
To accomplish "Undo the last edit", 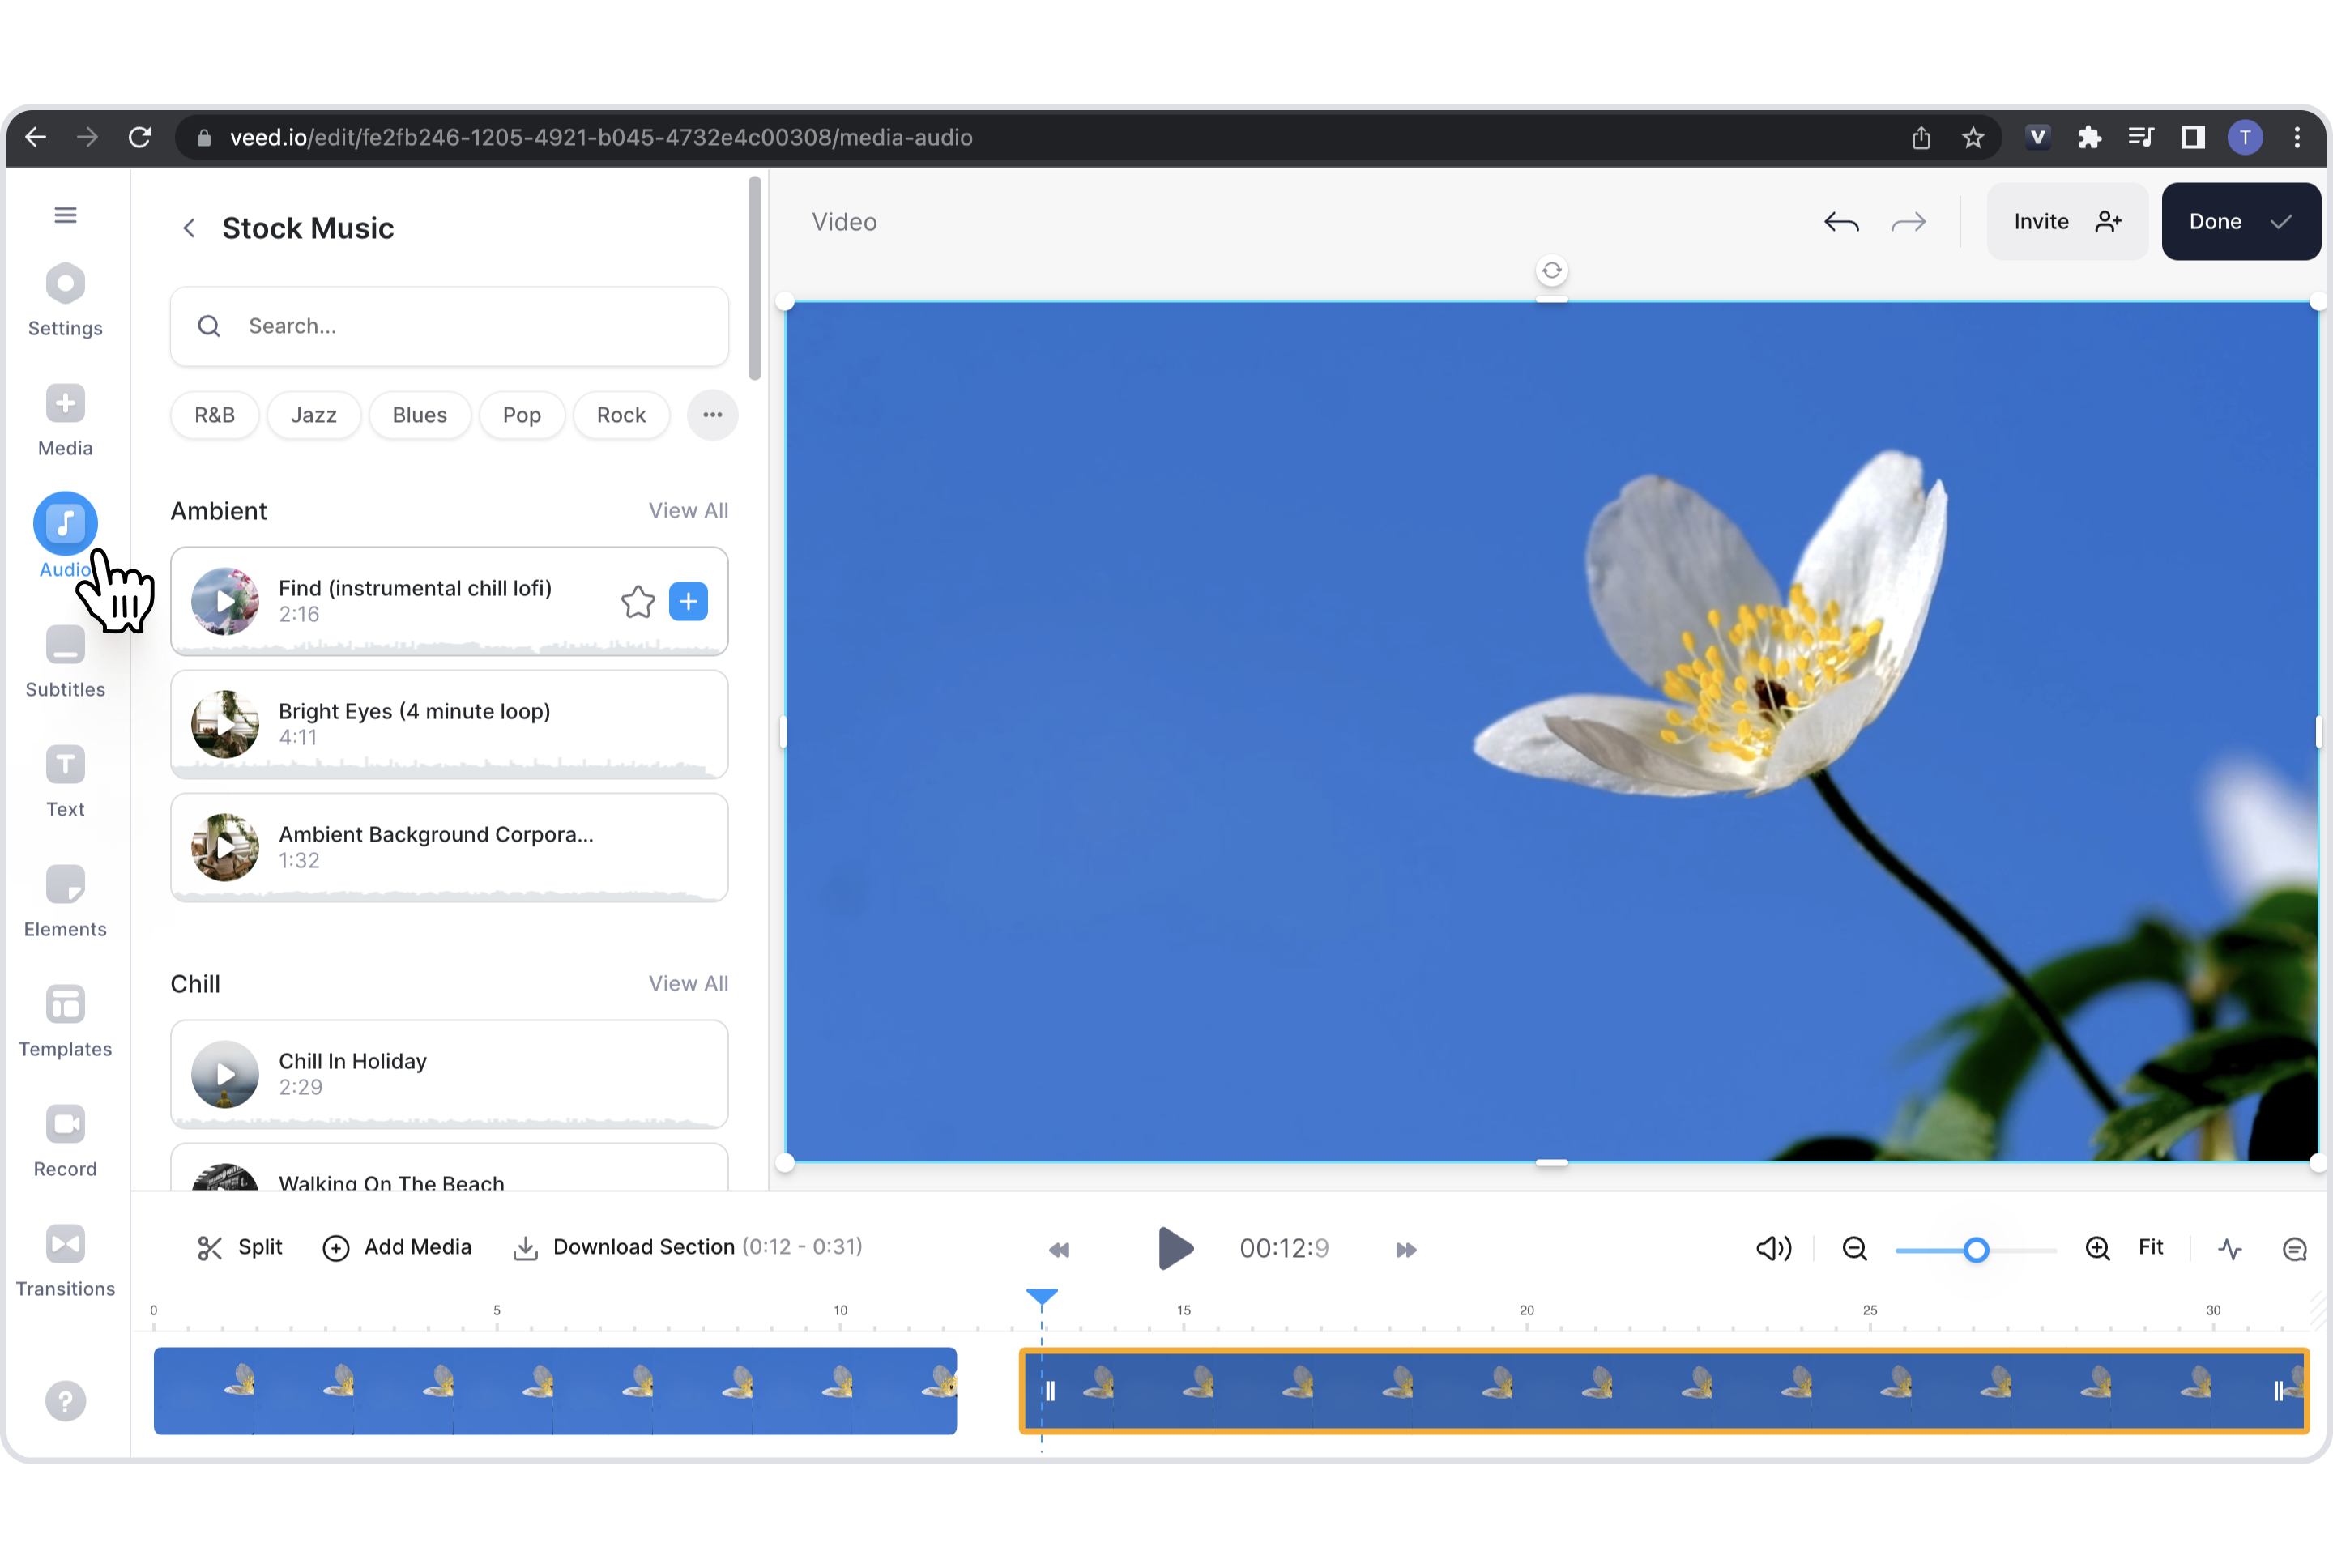I will pos(1841,221).
